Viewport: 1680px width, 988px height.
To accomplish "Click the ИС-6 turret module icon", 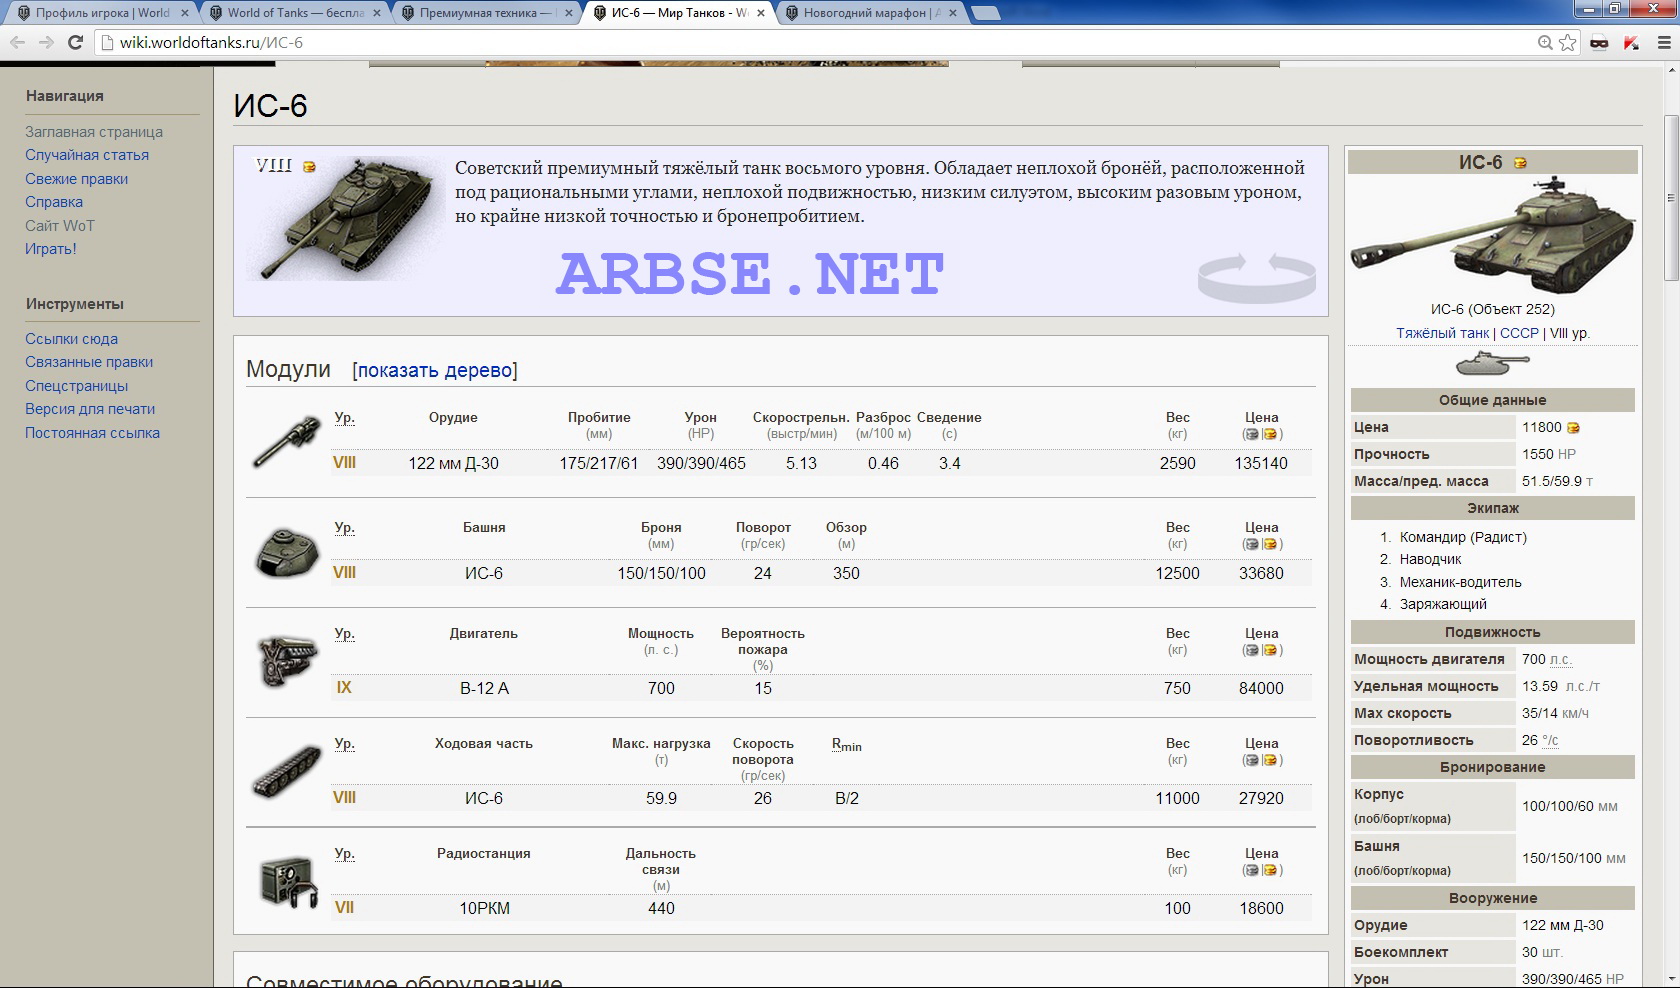I will (287, 552).
